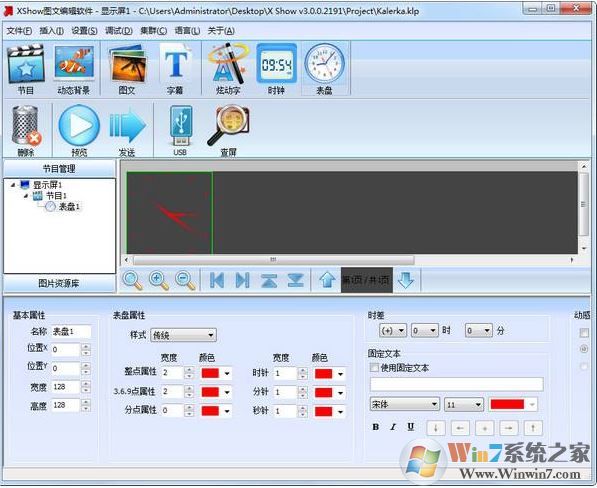Image resolution: width=597 pixels, height=488 pixels.
Task: Insert a 字幕 subtitle area
Action: (175, 69)
